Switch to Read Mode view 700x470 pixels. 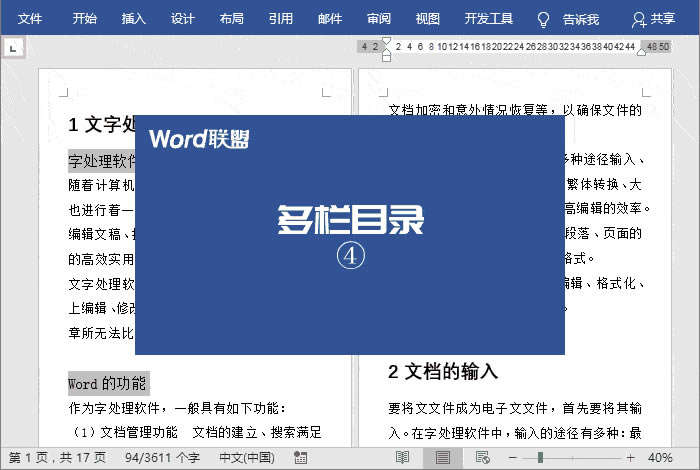(402, 458)
